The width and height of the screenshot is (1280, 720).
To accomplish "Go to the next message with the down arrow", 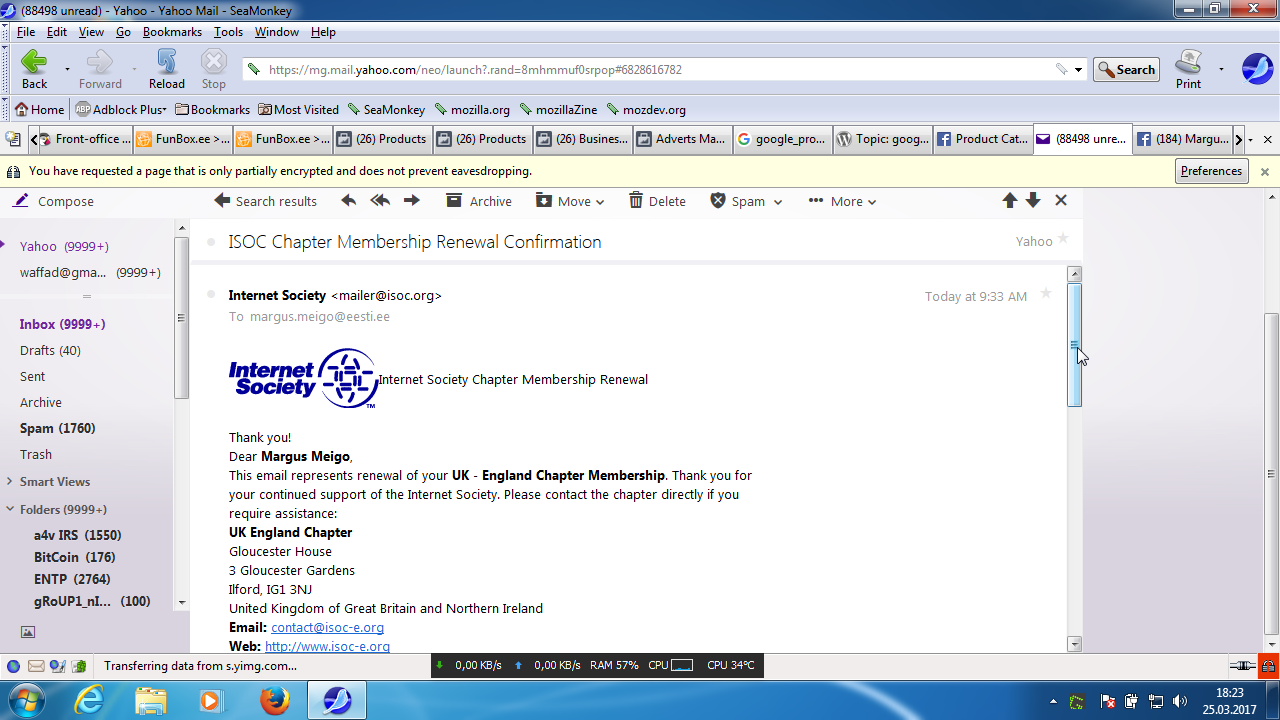I will 1033,201.
